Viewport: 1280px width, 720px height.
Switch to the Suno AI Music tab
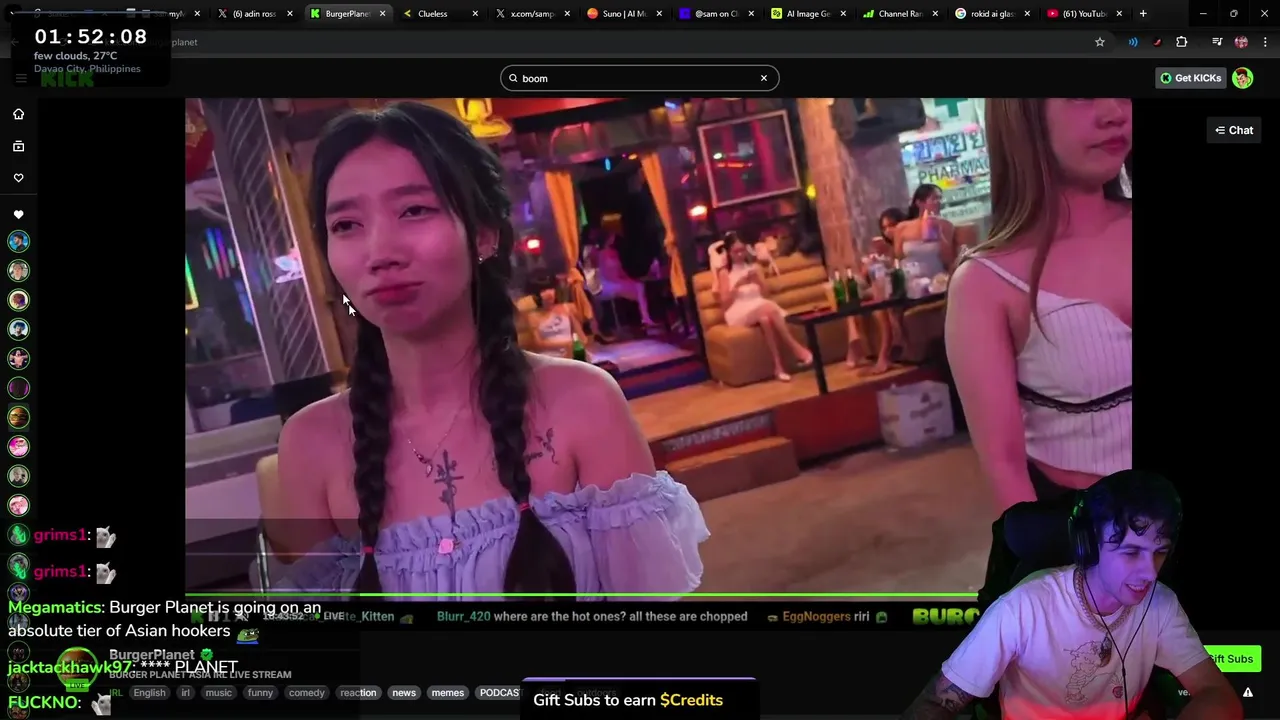point(625,14)
